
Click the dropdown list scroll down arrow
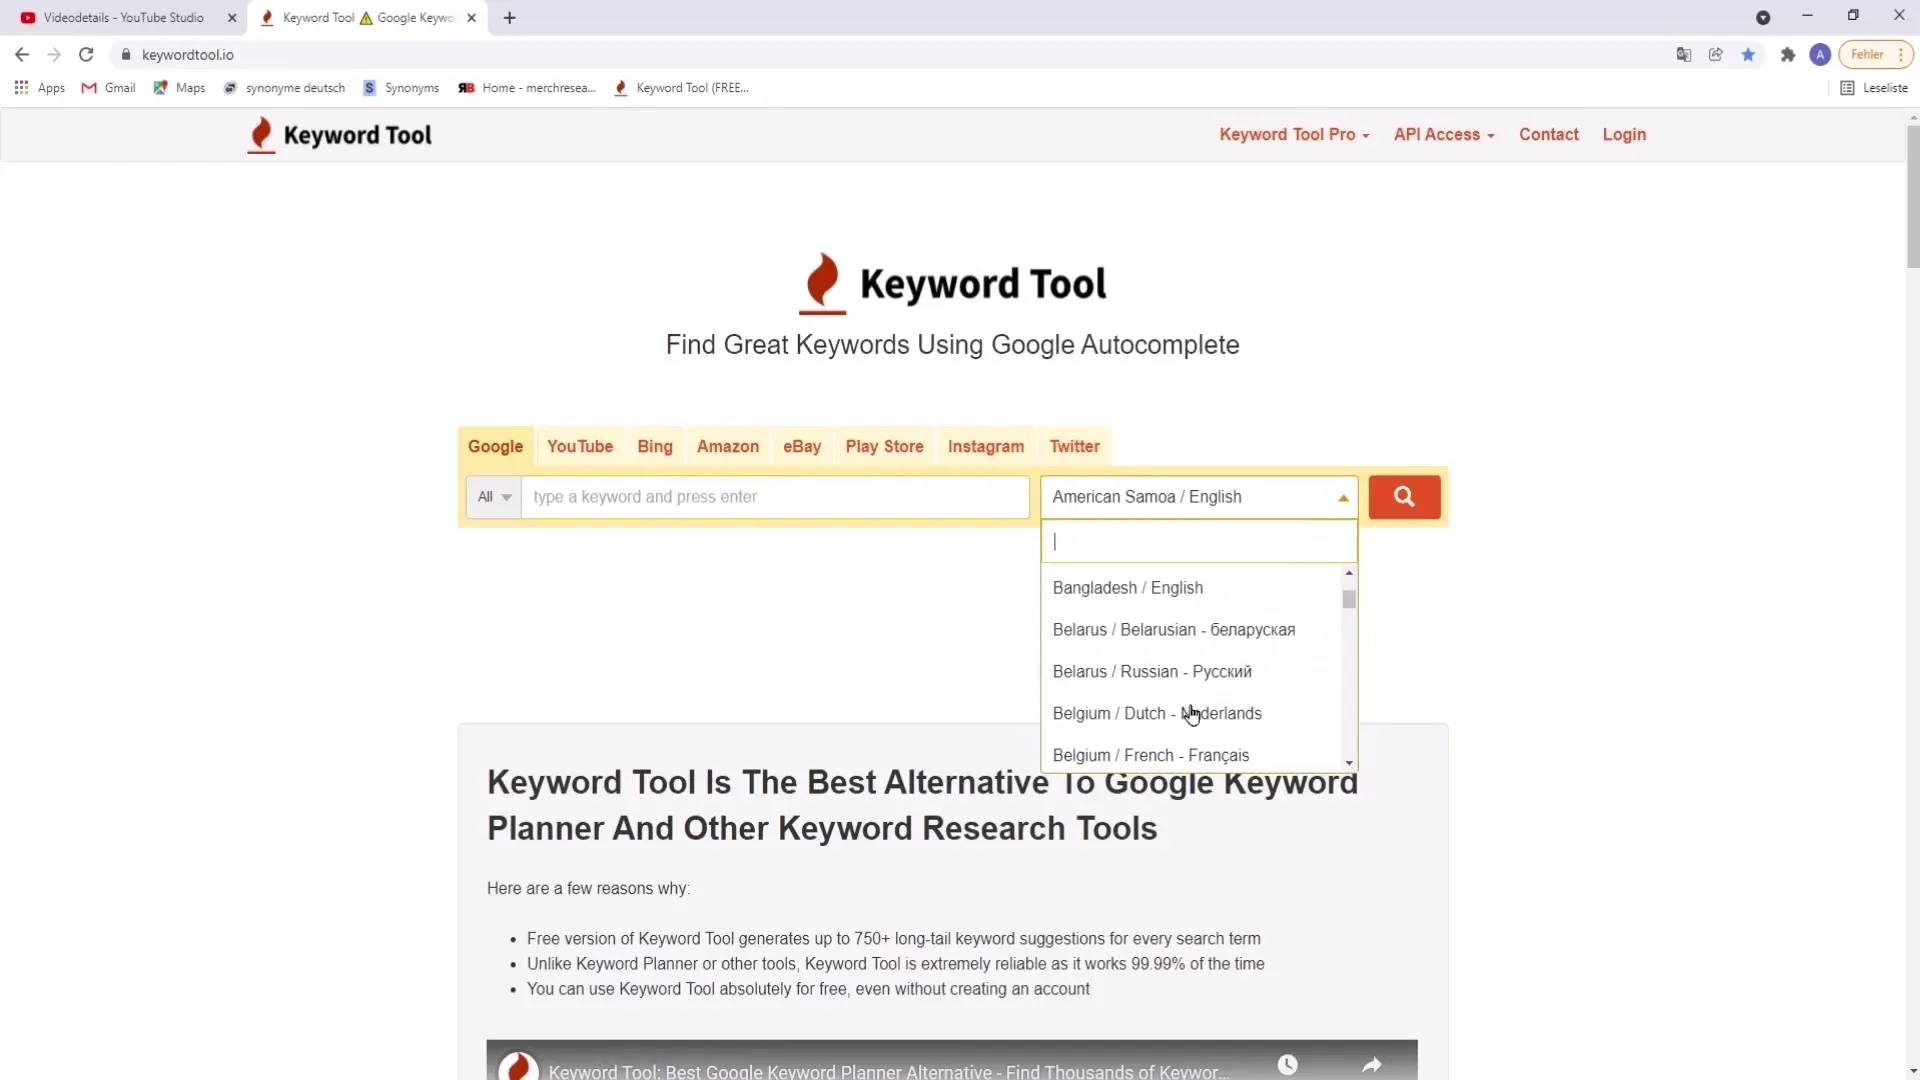[x=1349, y=763]
